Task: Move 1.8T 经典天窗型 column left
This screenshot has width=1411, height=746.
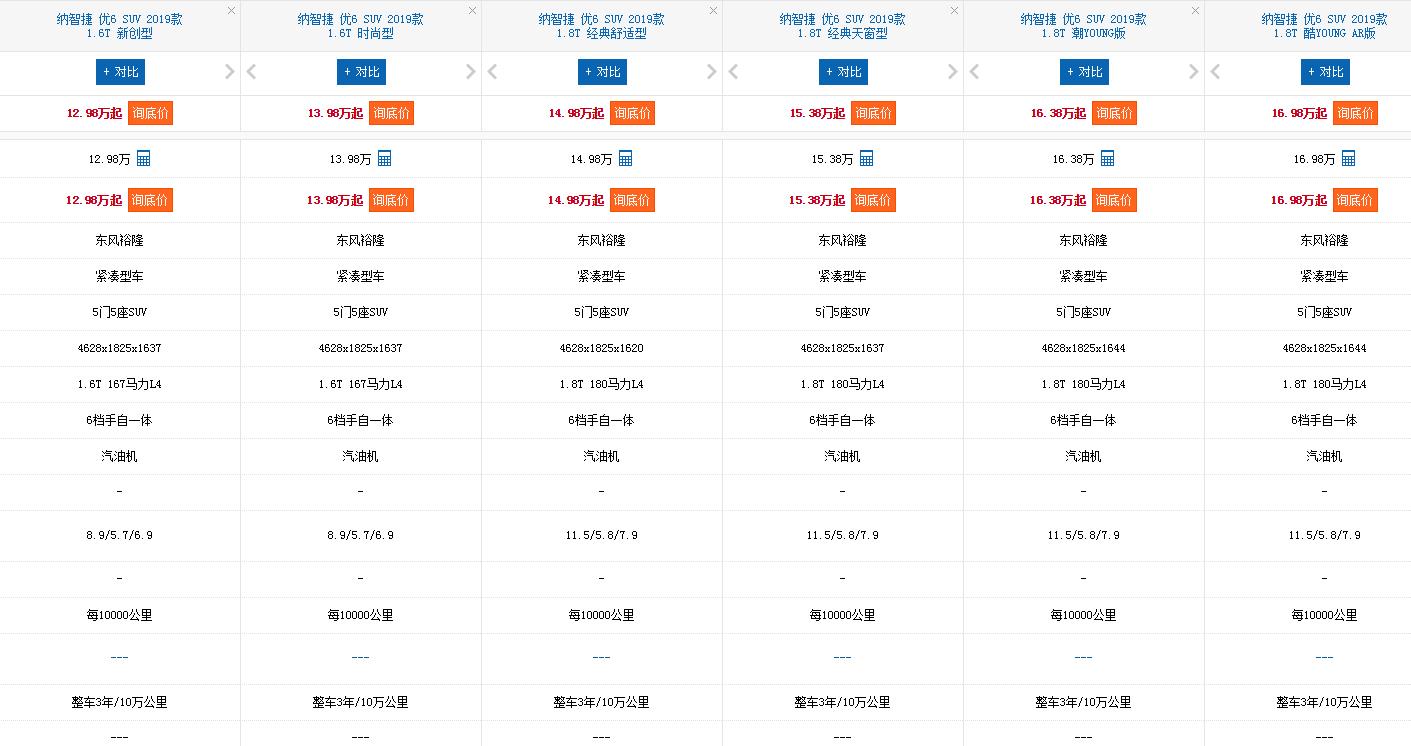Action: [734, 72]
